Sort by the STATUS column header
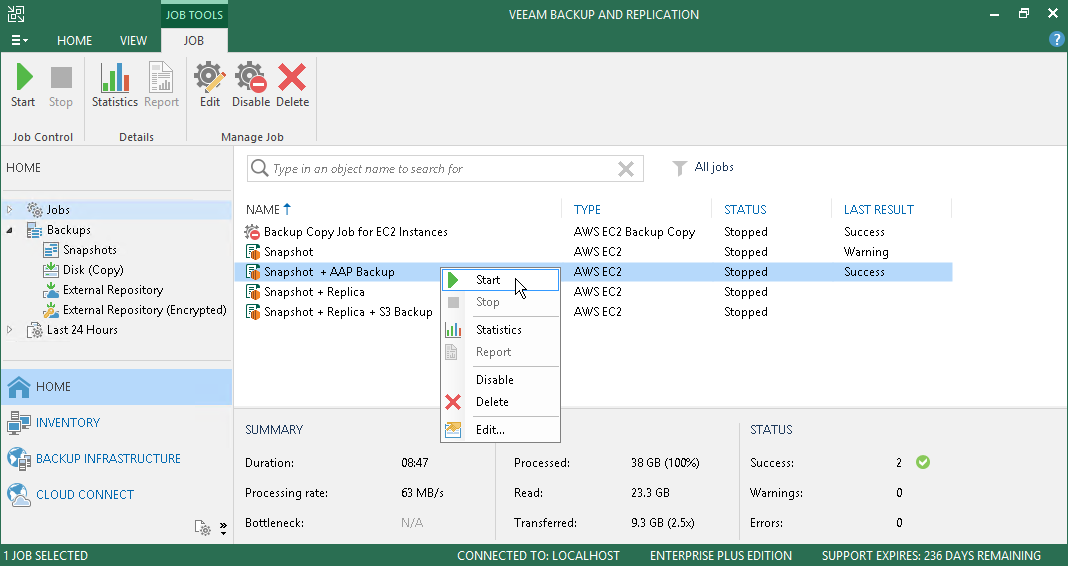The width and height of the screenshot is (1068, 566). (x=745, y=210)
